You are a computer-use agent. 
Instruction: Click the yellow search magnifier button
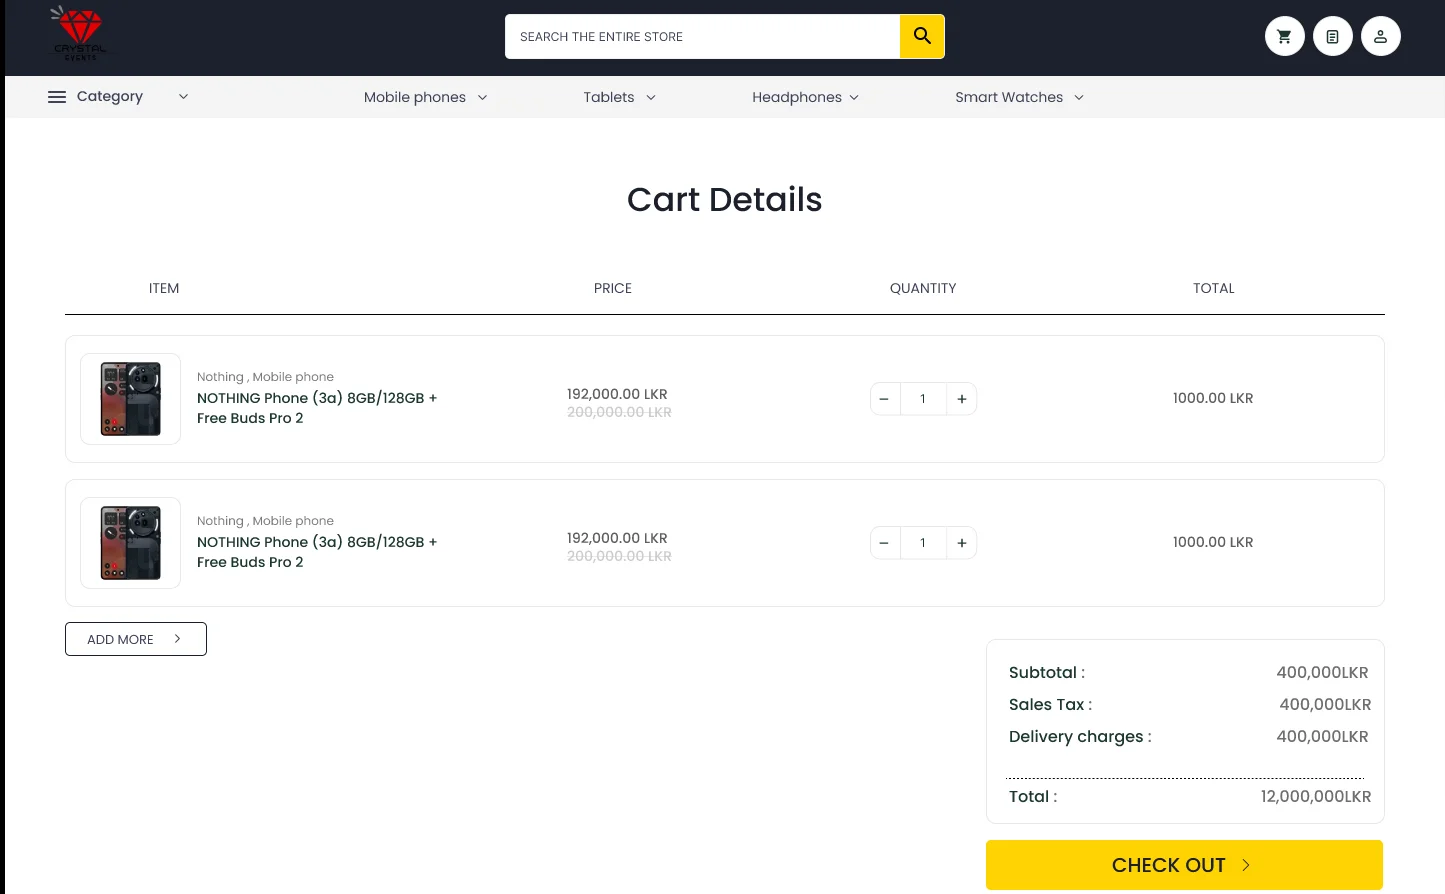click(x=922, y=36)
